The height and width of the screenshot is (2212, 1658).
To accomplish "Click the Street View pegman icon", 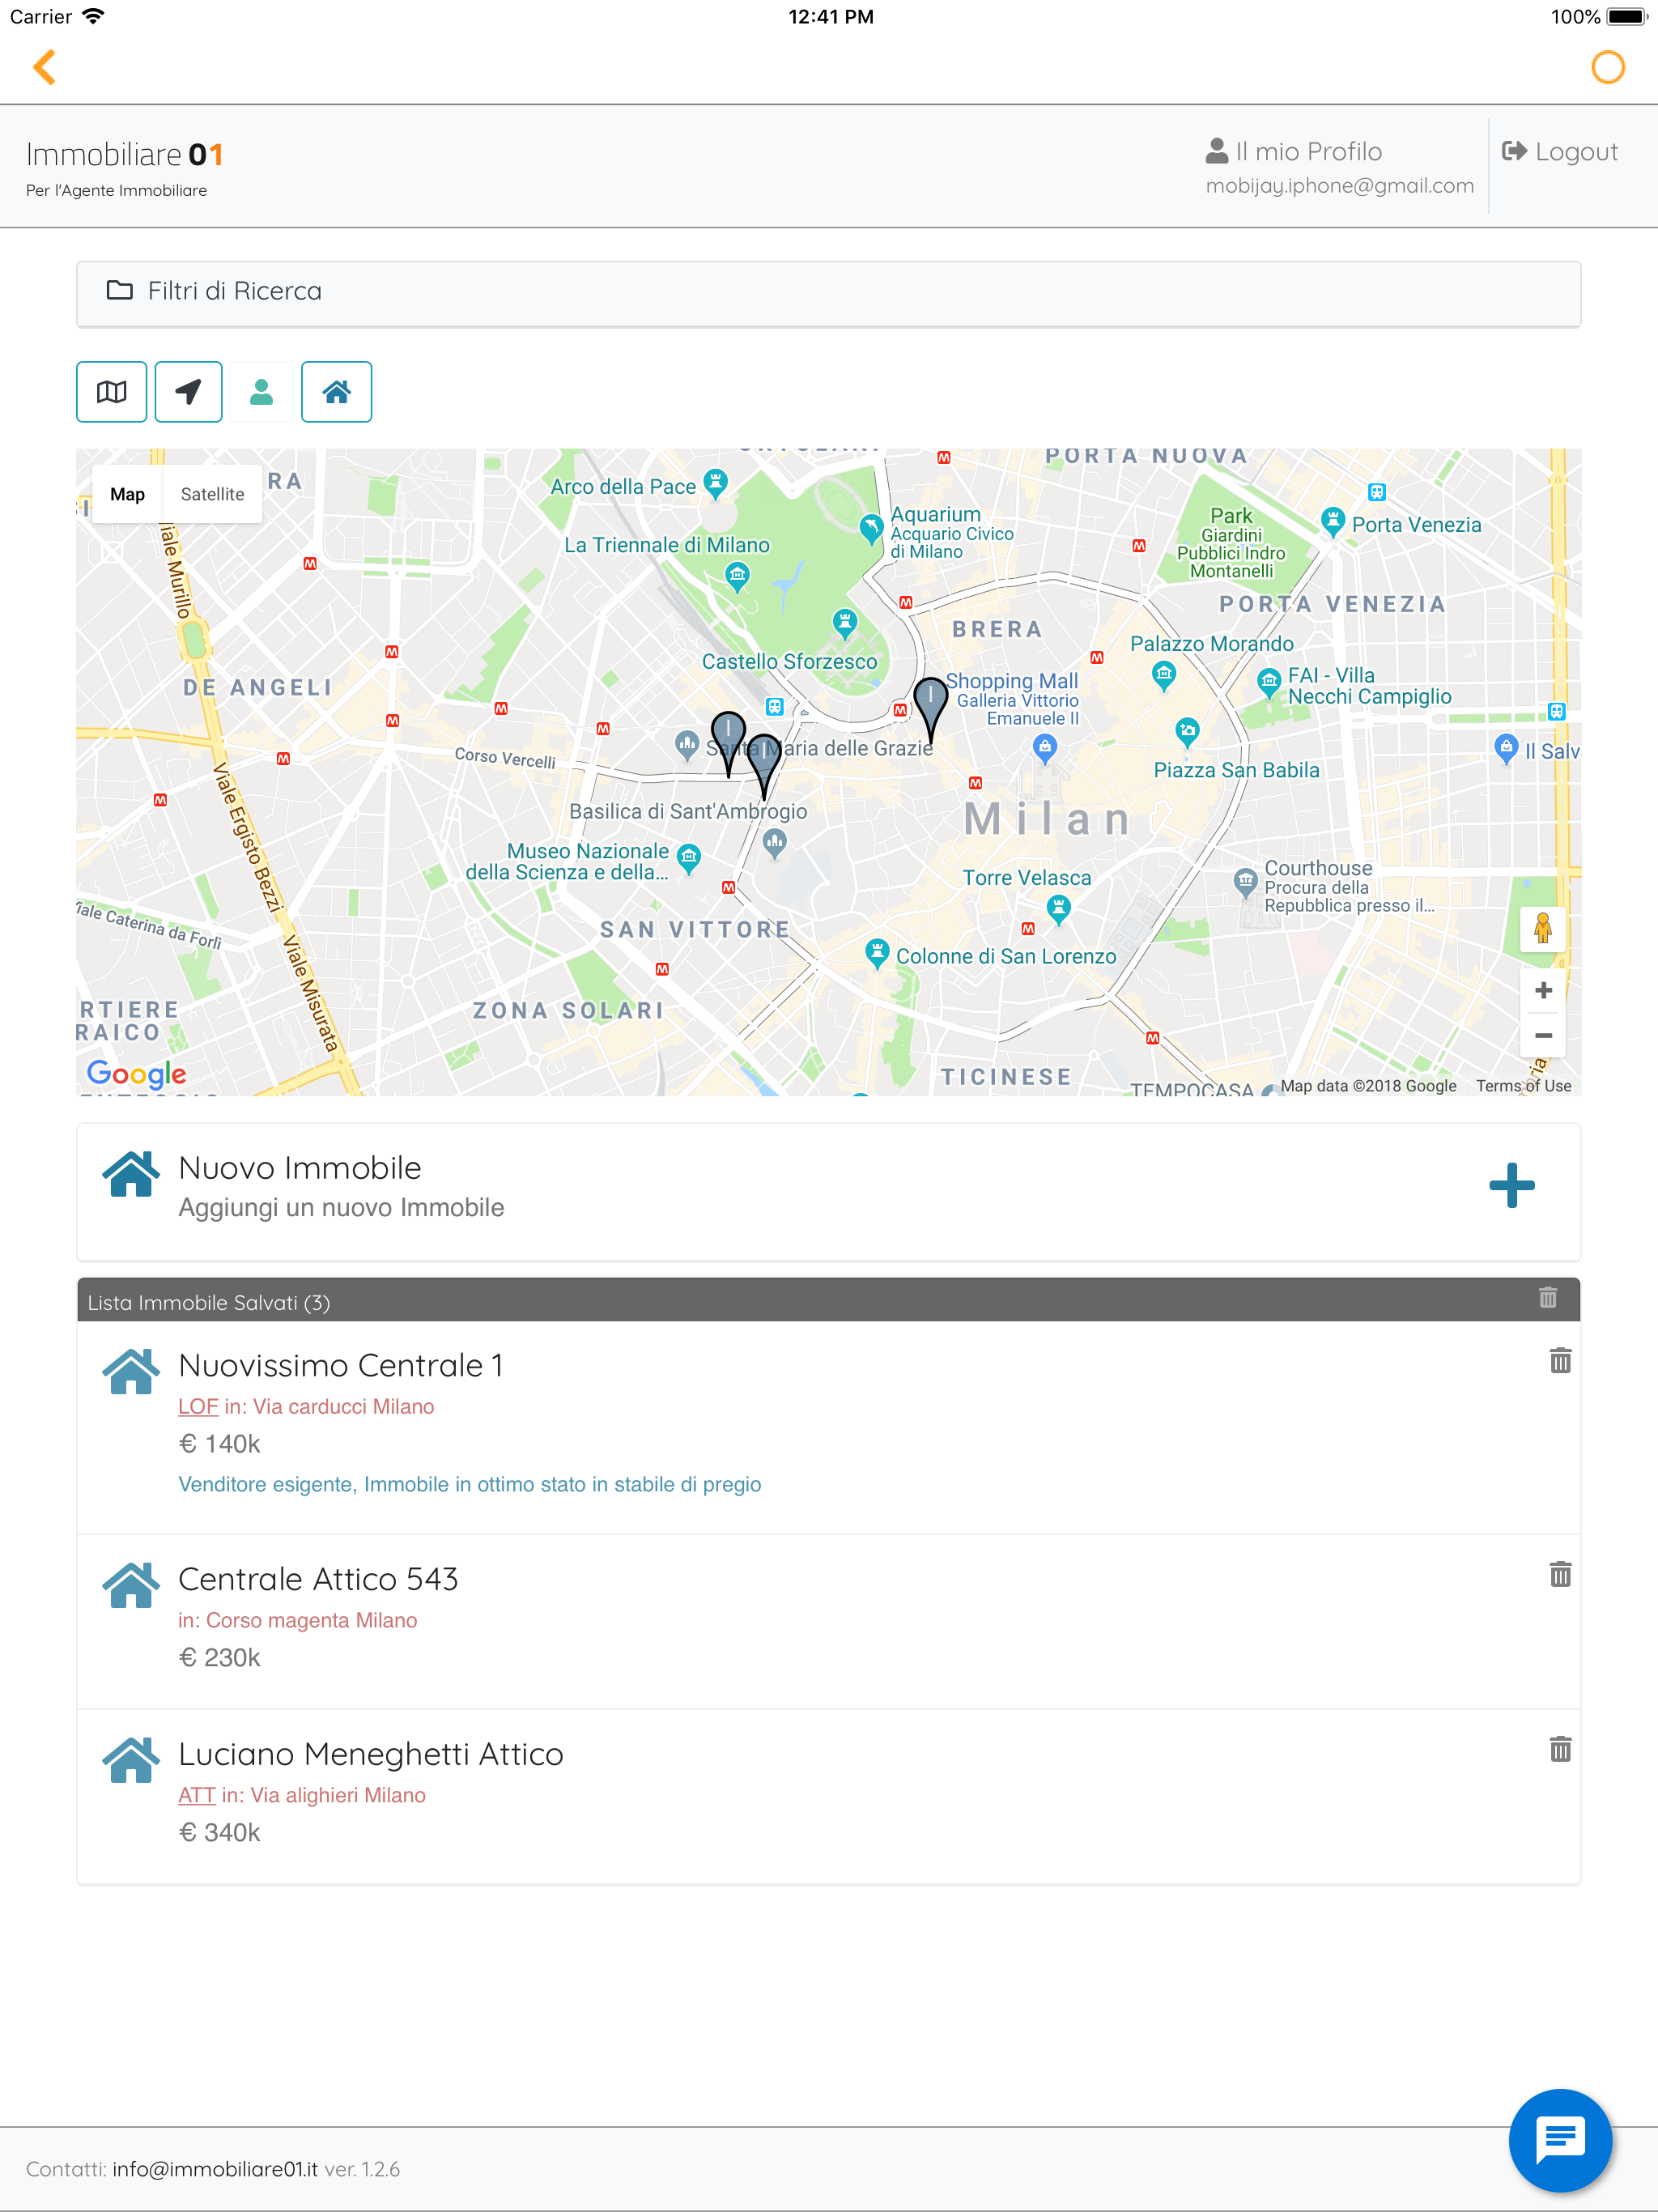I will pyautogui.click(x=1542, y=928).
